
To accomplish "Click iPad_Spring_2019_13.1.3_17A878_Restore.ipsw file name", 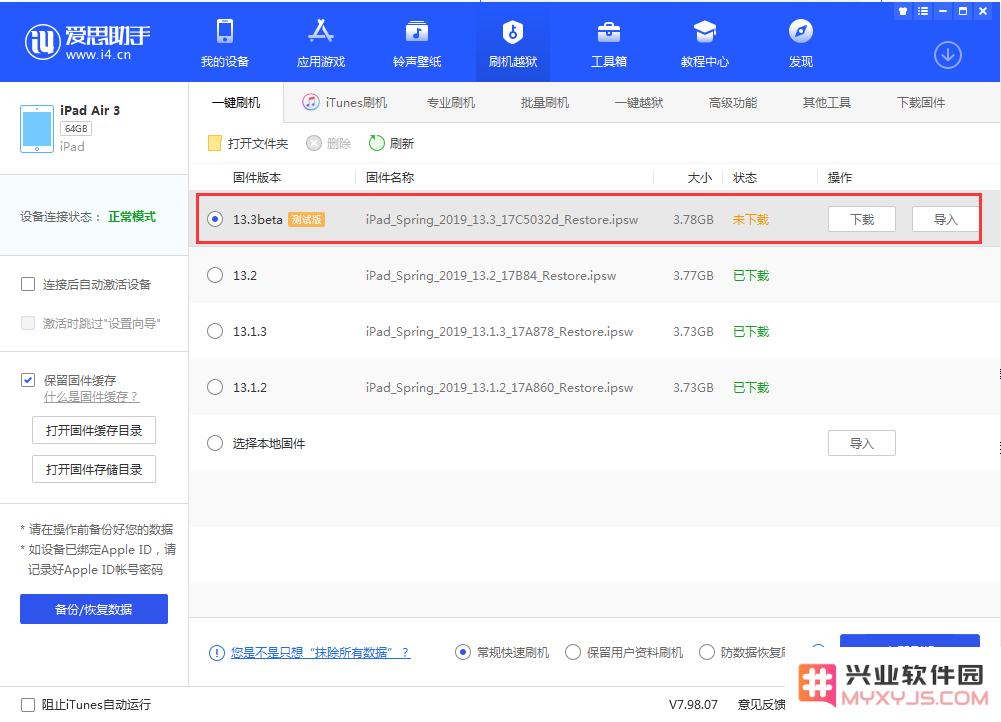I will tap(499, 332).
